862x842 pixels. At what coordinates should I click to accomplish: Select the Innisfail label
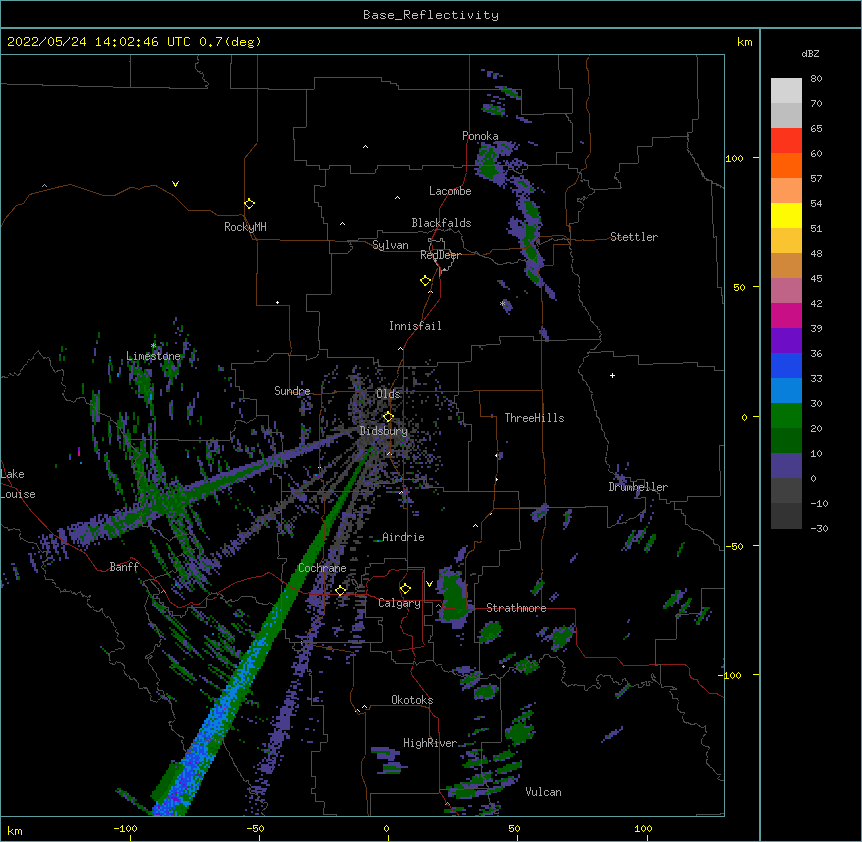(x=415, y=326)
